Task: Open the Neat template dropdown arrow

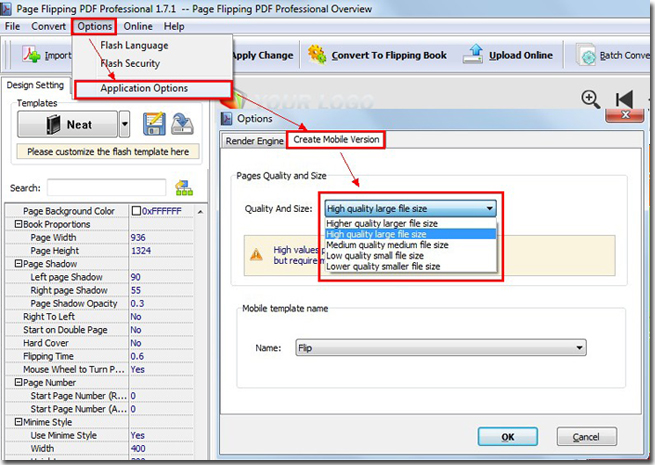Action: pyautogui.click(x=124, y=124)
